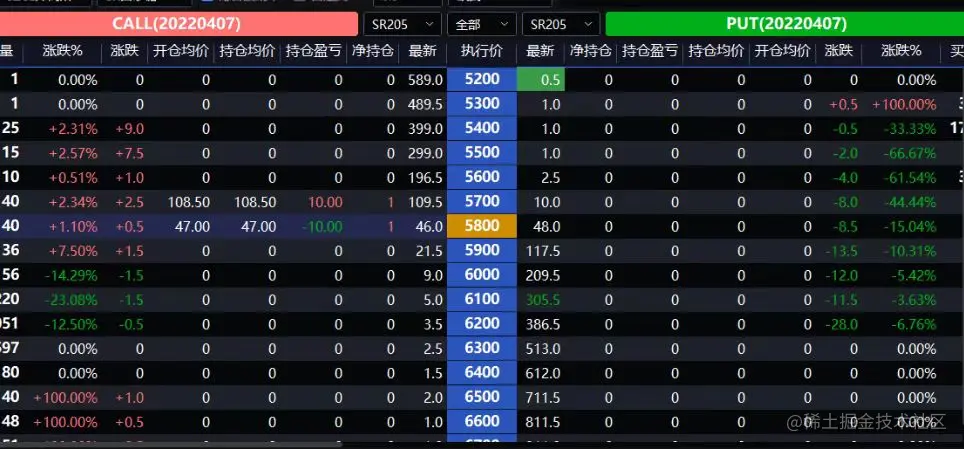Select strike price 5600 cell
The width and height of the screenshot is (964, 449).
[482, 177]
